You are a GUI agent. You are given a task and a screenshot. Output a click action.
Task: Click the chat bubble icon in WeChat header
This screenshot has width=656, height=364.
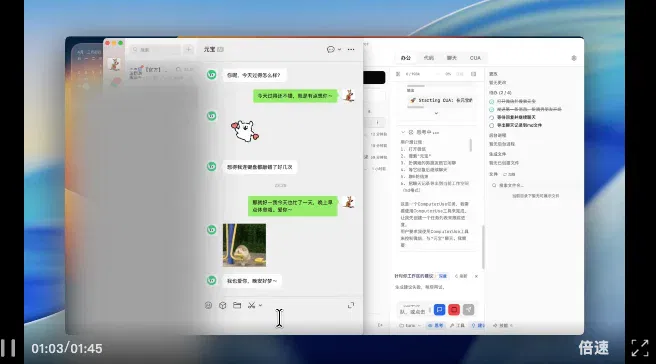coord(331,49)
